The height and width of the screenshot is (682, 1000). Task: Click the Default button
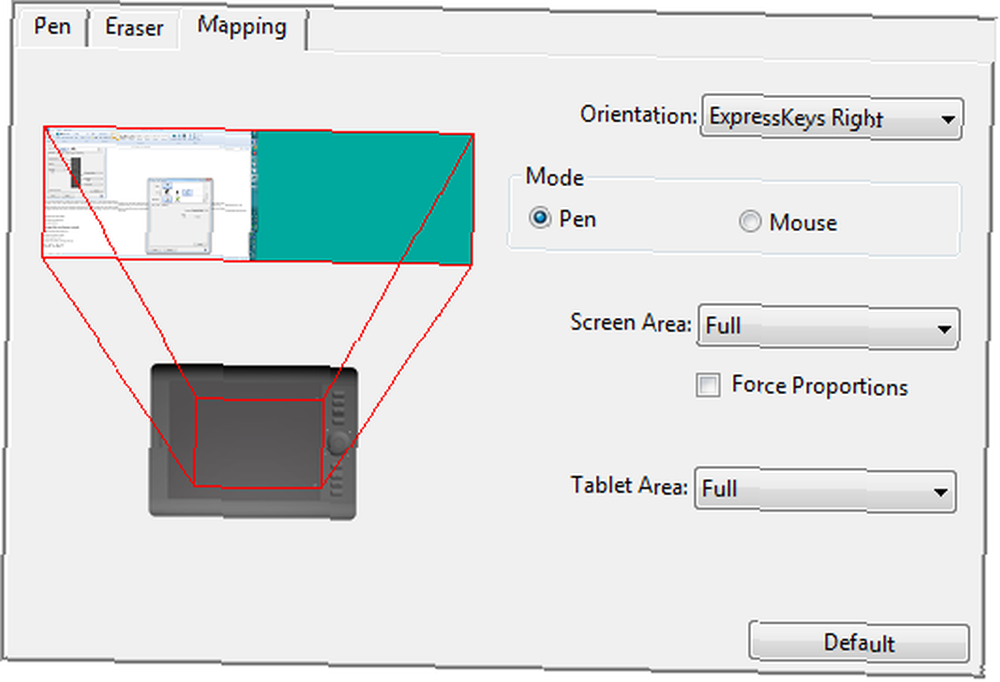click(859, 642)
